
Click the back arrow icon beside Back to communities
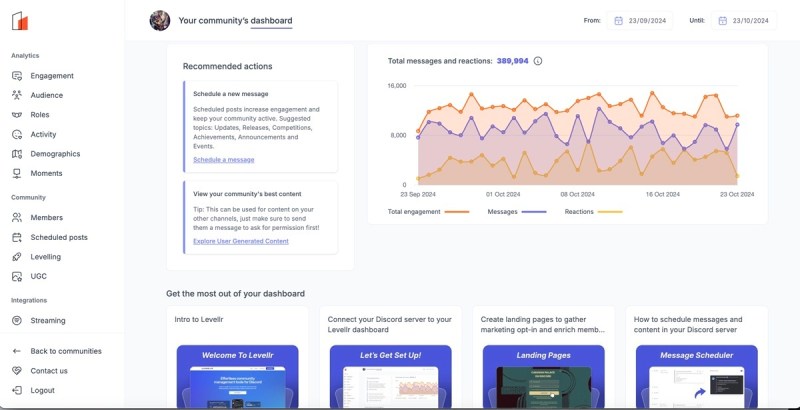[x=17, y=351]
